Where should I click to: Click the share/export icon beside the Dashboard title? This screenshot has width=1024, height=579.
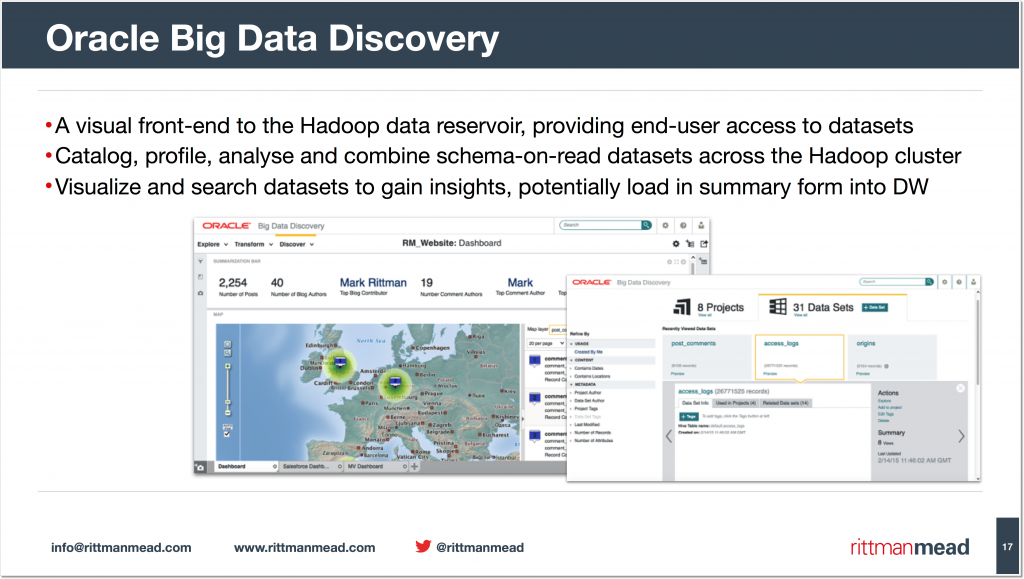[704, 243]
